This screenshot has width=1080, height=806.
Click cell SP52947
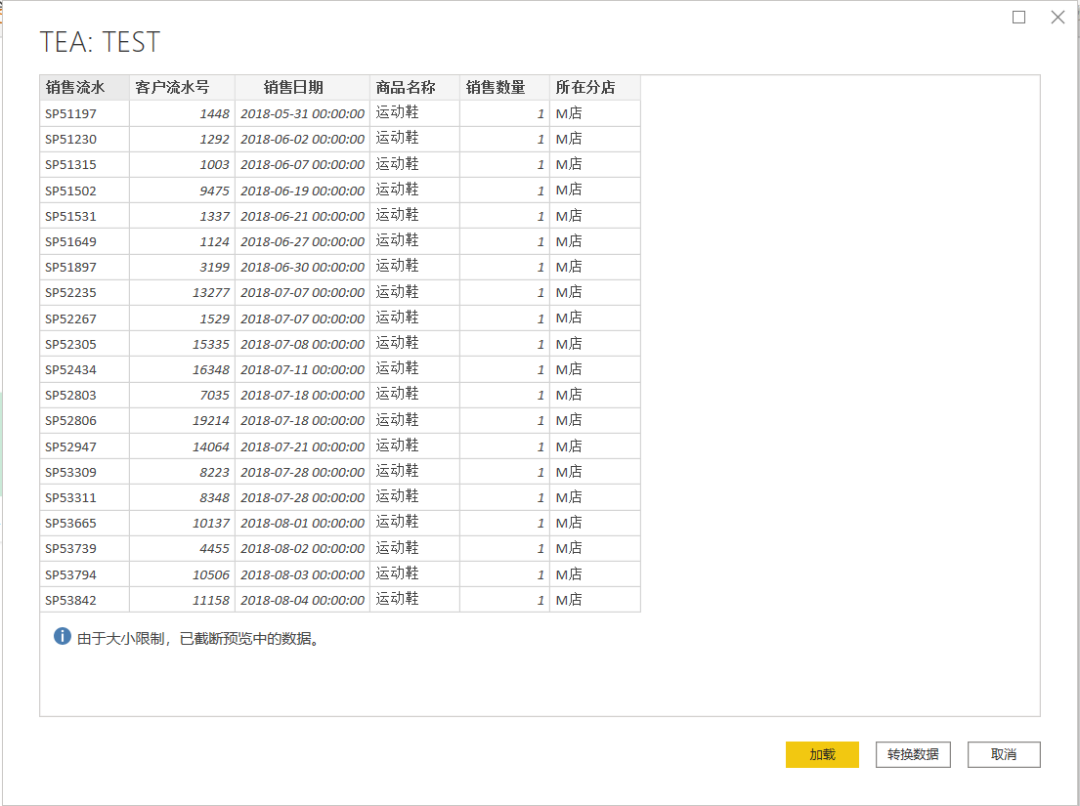[x=85, y=447]
